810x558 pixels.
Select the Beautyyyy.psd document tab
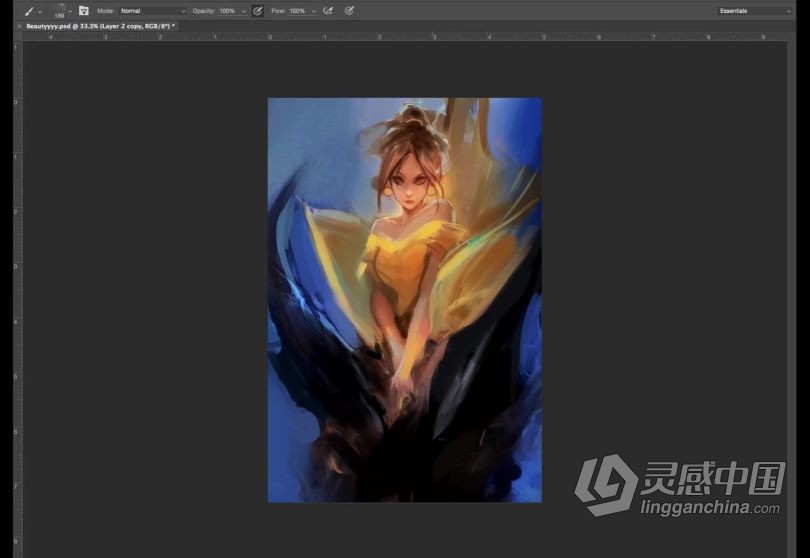point(100,25)
